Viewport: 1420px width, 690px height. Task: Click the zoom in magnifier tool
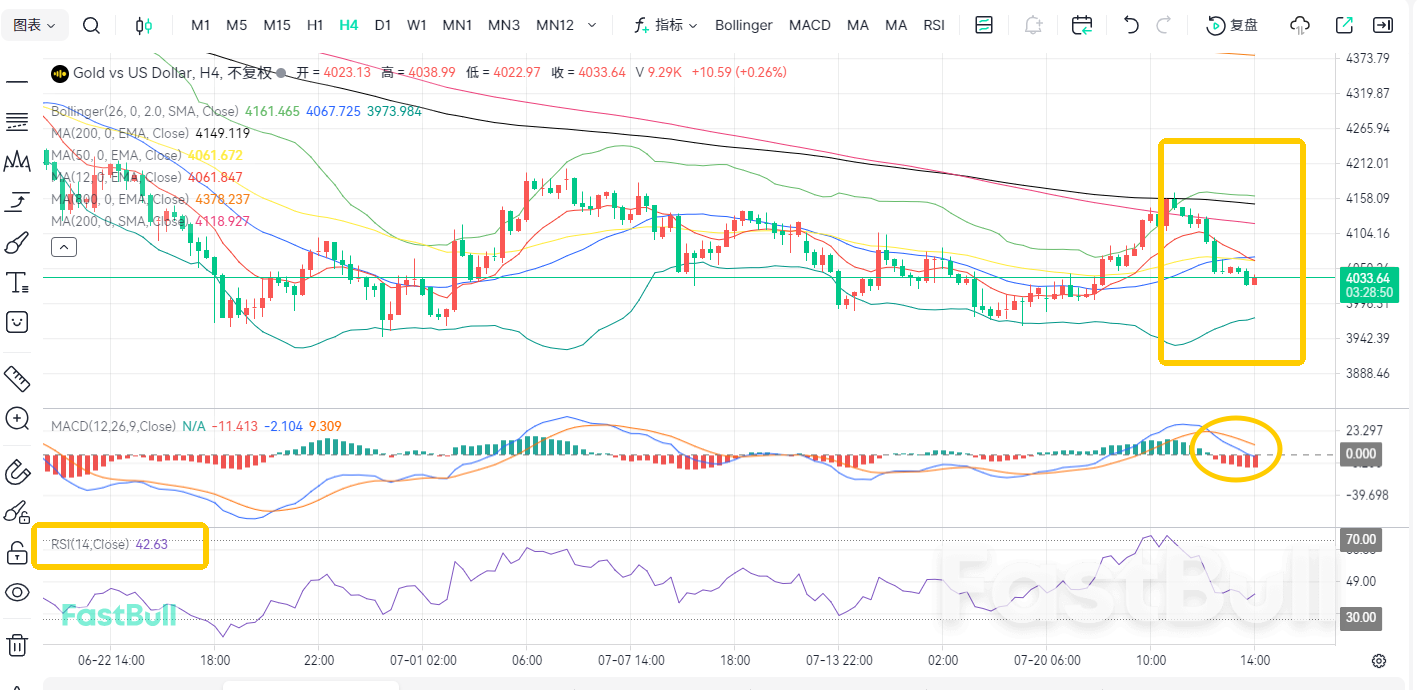17,418
